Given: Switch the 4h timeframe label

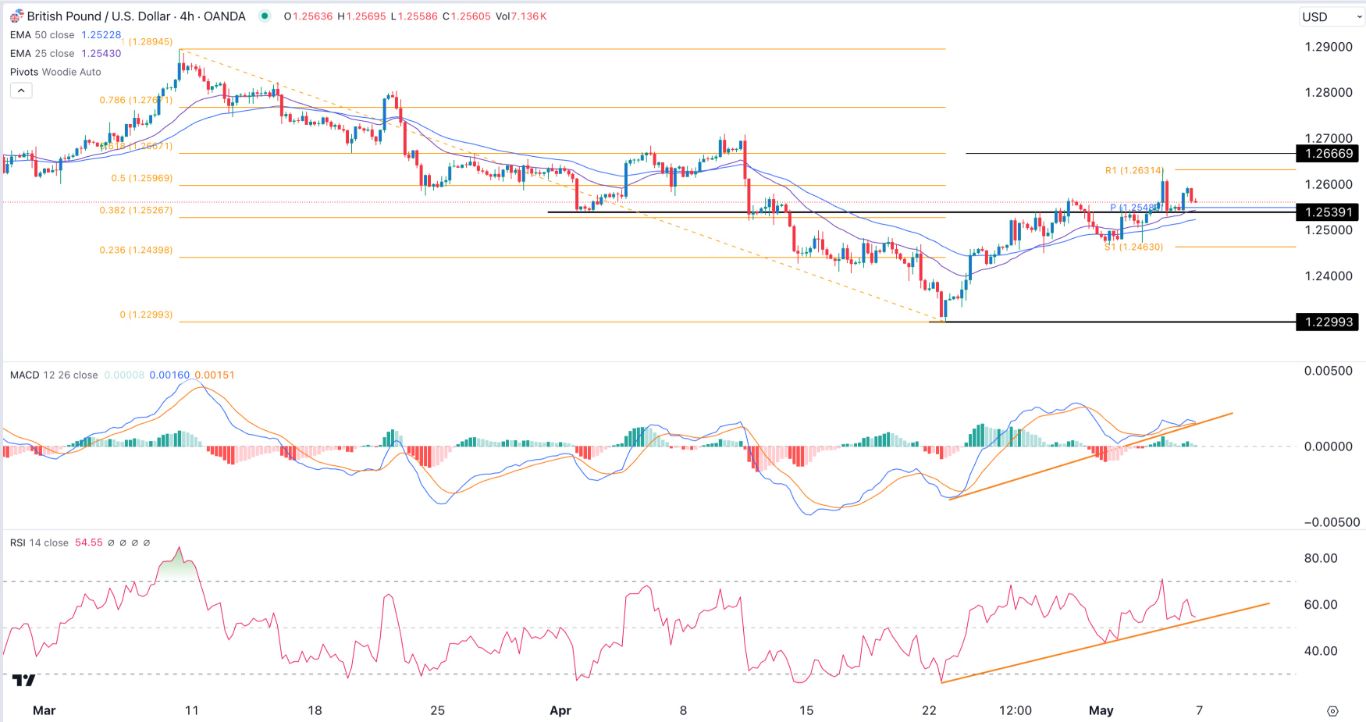Looking at the screenshot, I should coord(186,16).
